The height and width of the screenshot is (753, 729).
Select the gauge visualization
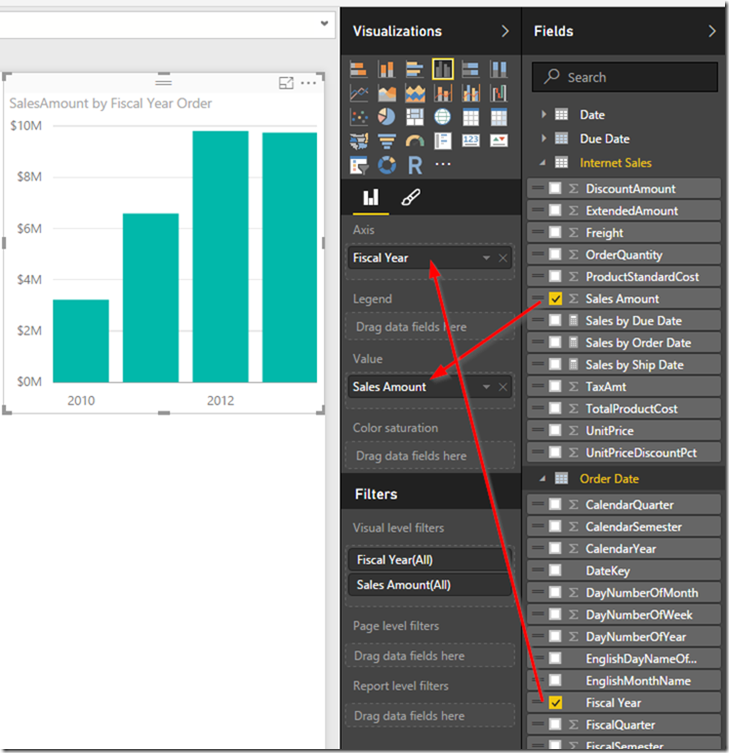click(414, 141)
